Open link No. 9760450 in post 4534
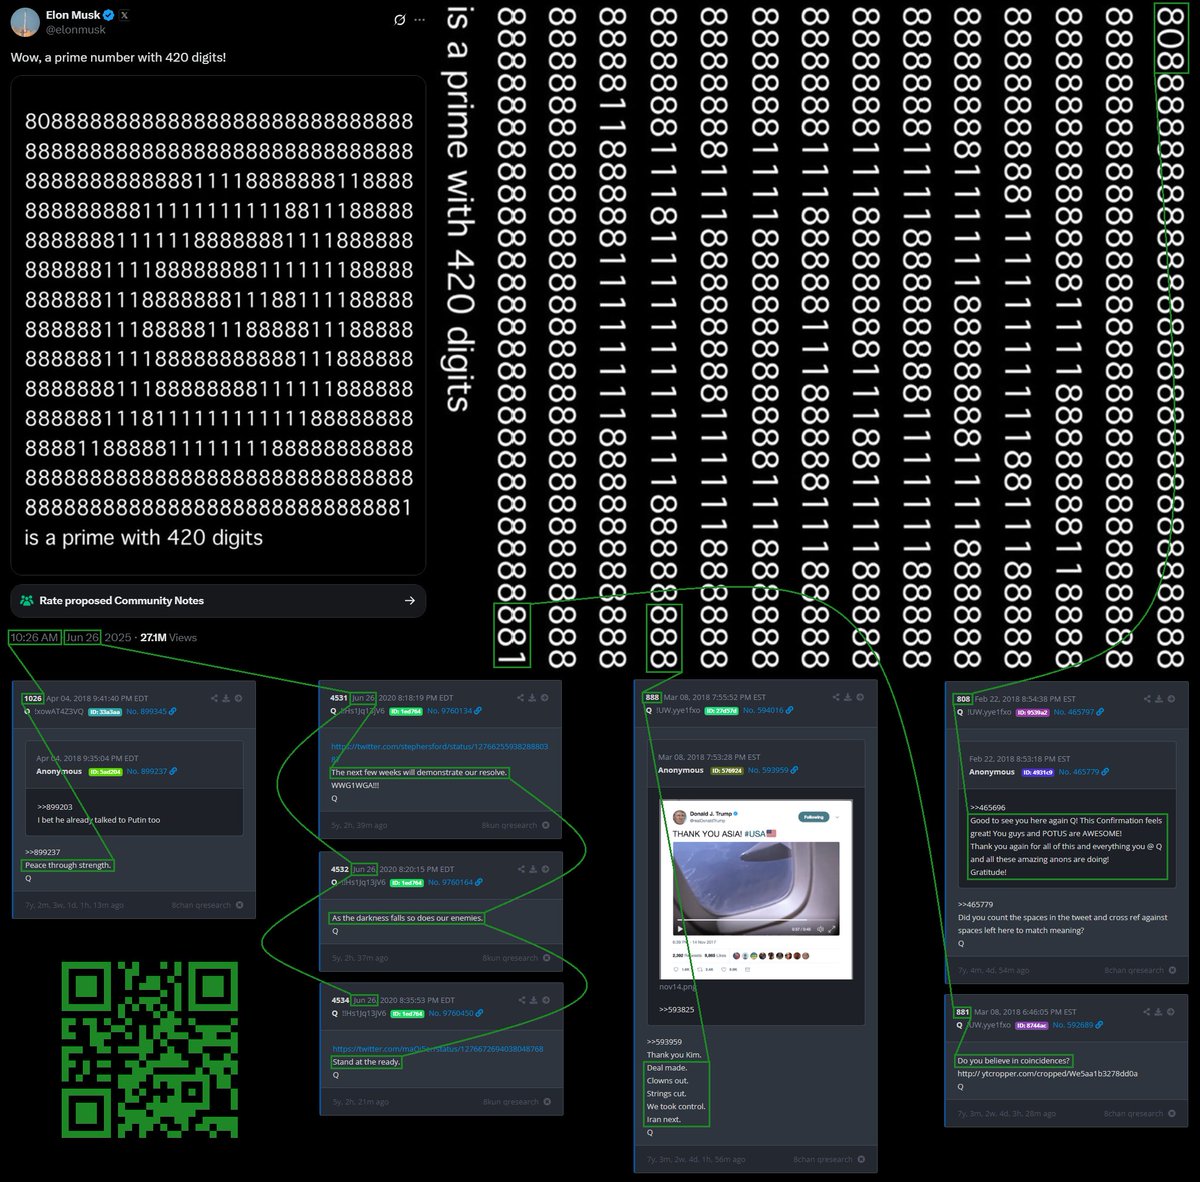1200x1182 pixels. pos(455,1013)
